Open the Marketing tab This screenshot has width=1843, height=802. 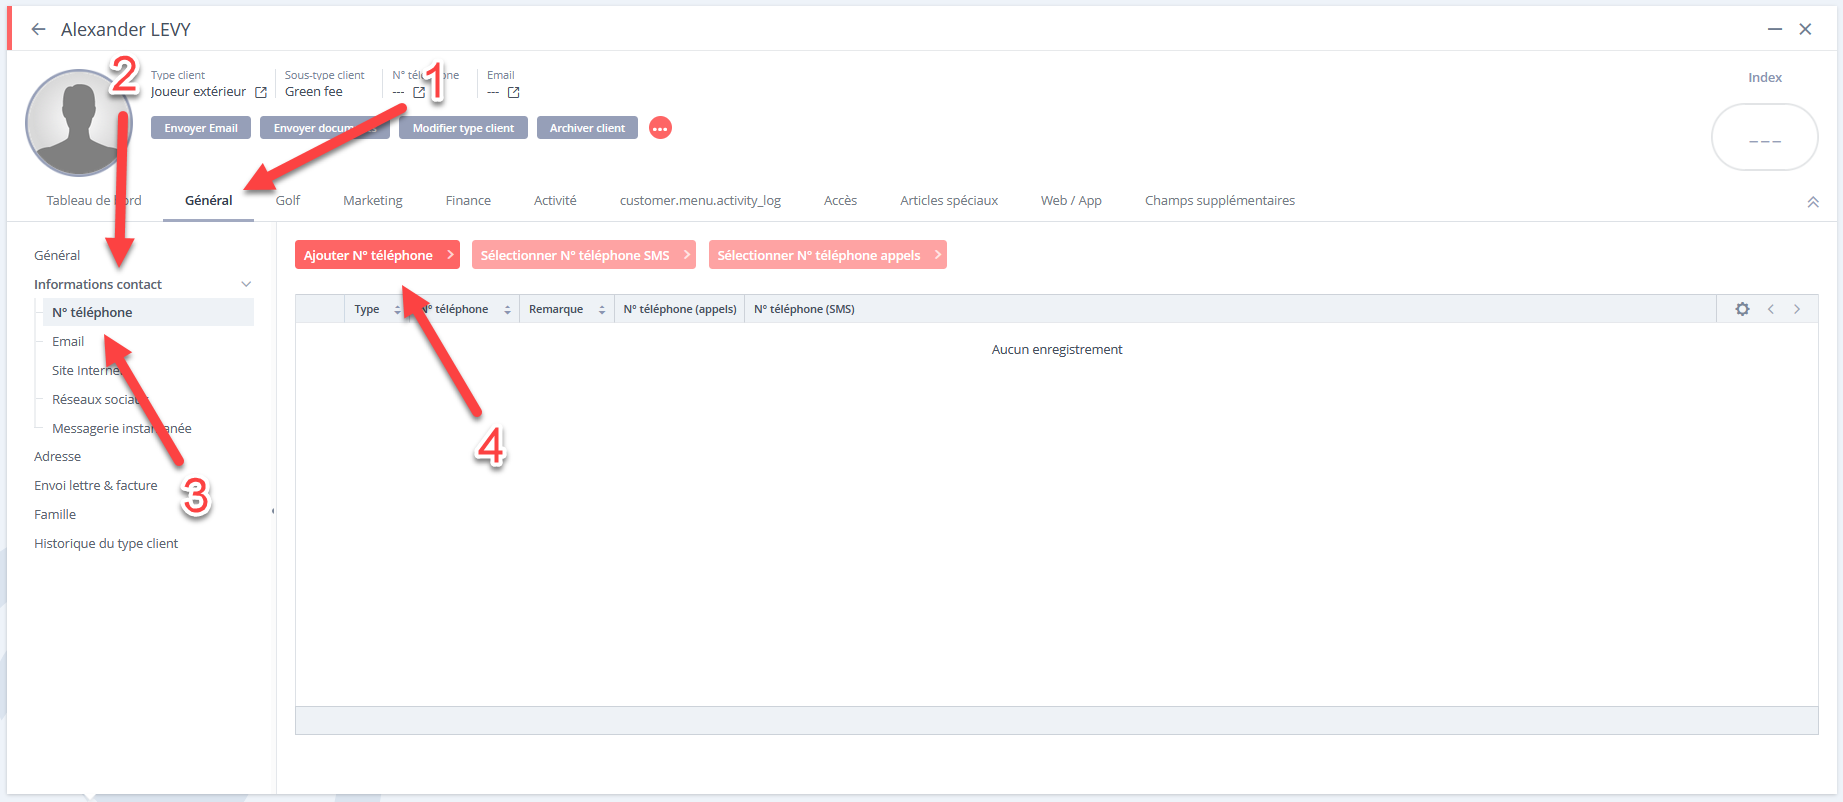pos(373,200)
